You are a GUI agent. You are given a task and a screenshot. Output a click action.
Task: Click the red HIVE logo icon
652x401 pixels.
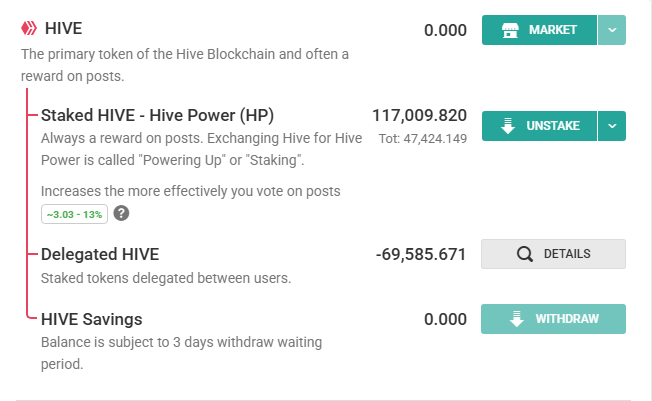pyautogui.click(x=29, y=28)
